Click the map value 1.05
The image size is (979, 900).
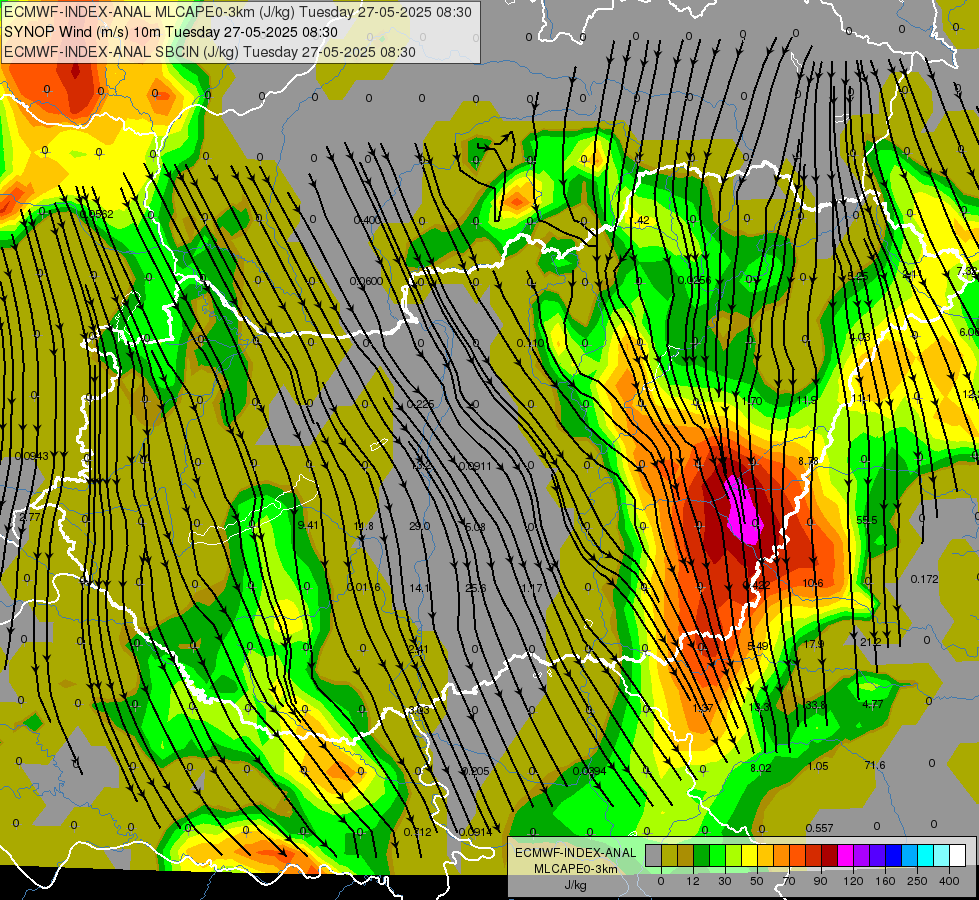(x=818, y=766)
